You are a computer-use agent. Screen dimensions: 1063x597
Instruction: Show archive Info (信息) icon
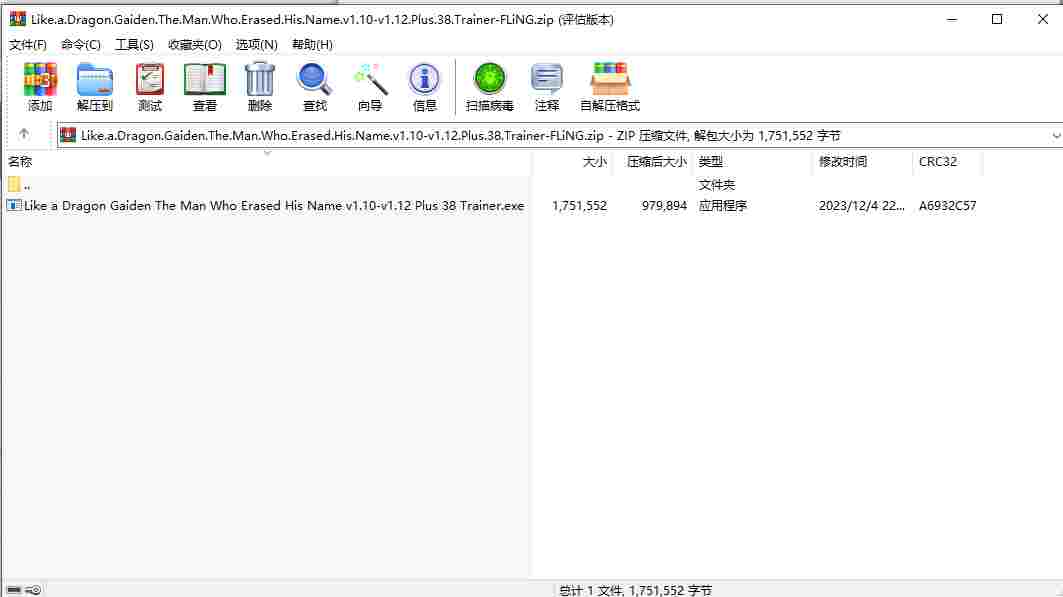[x=424, y=86]
